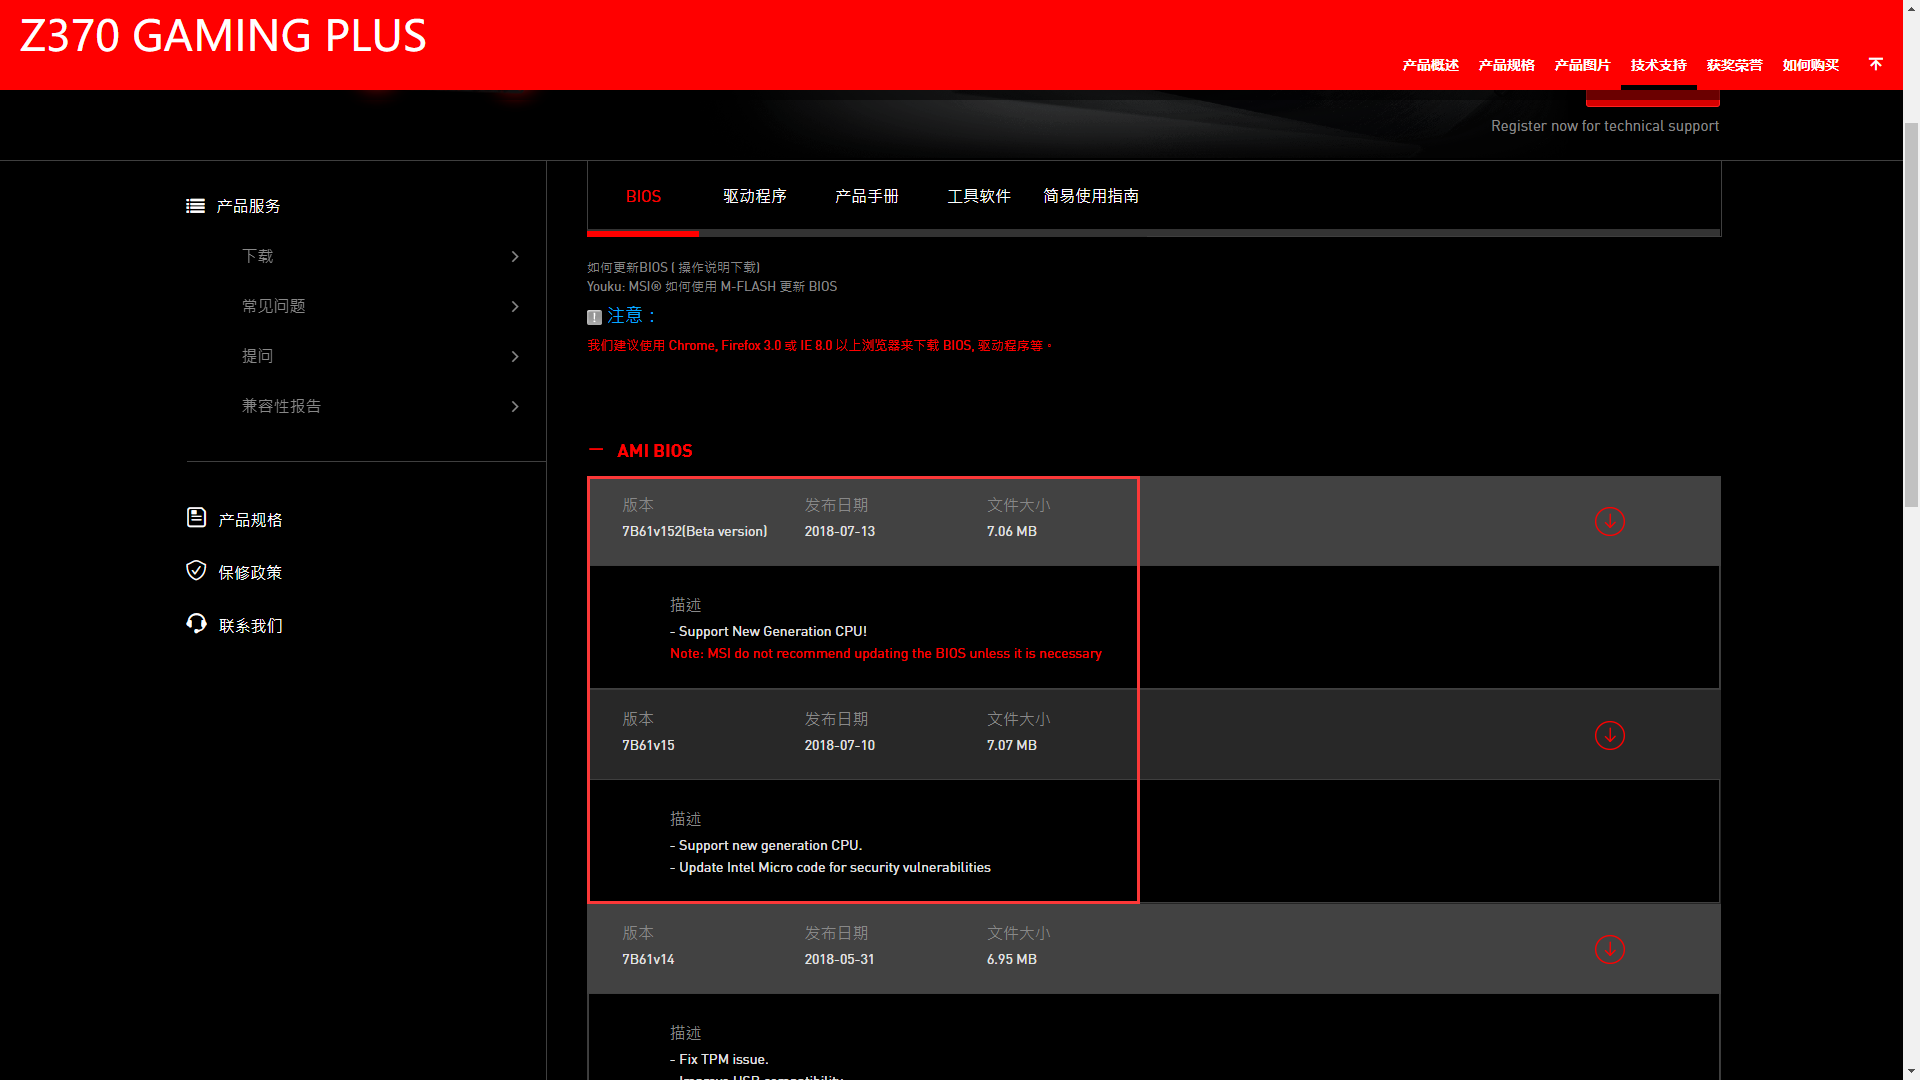Switch to the 产品手册 tab
This screenshot has width=1920, height=1080.
866,196
